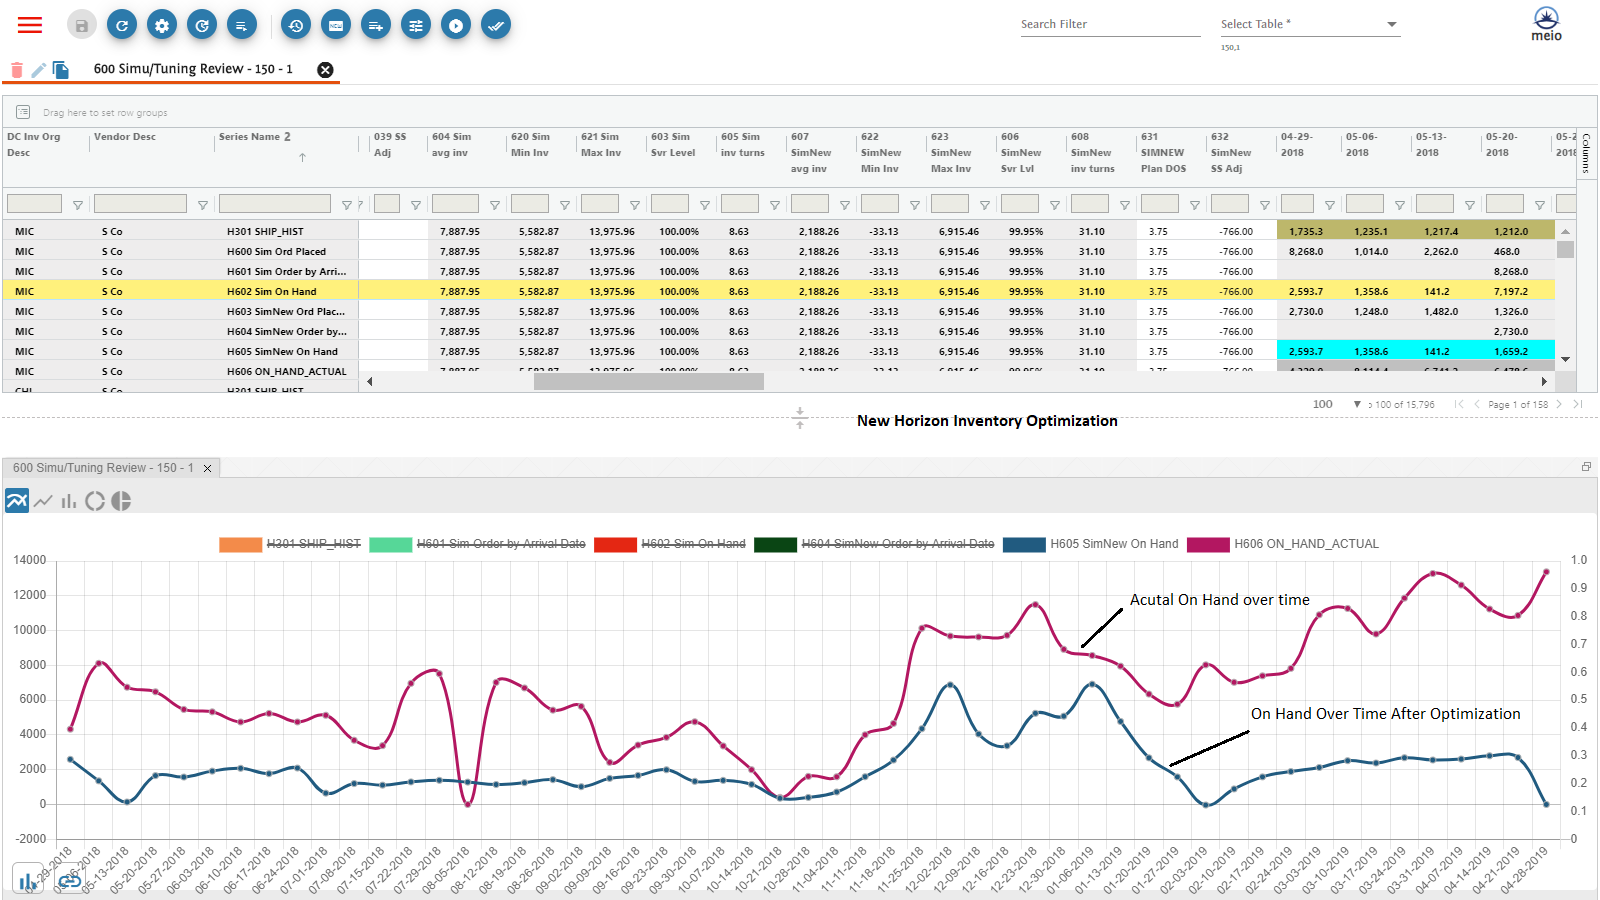Image resolution: width=1600 pixels, height=900 pixels.
Task: Click the Search Filter input field
Action: [1109, 25]
